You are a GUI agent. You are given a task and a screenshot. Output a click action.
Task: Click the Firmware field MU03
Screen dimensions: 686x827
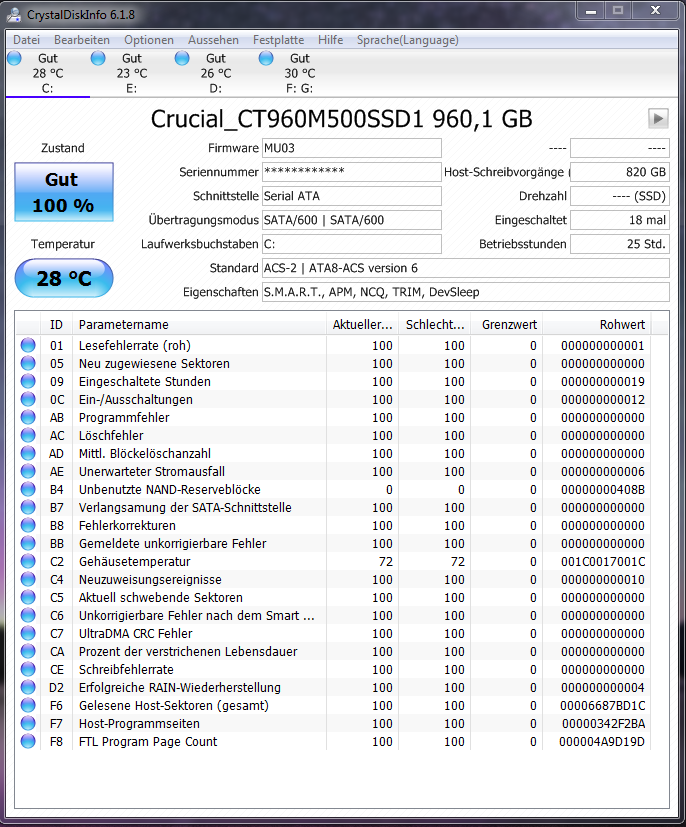[352, 148]
